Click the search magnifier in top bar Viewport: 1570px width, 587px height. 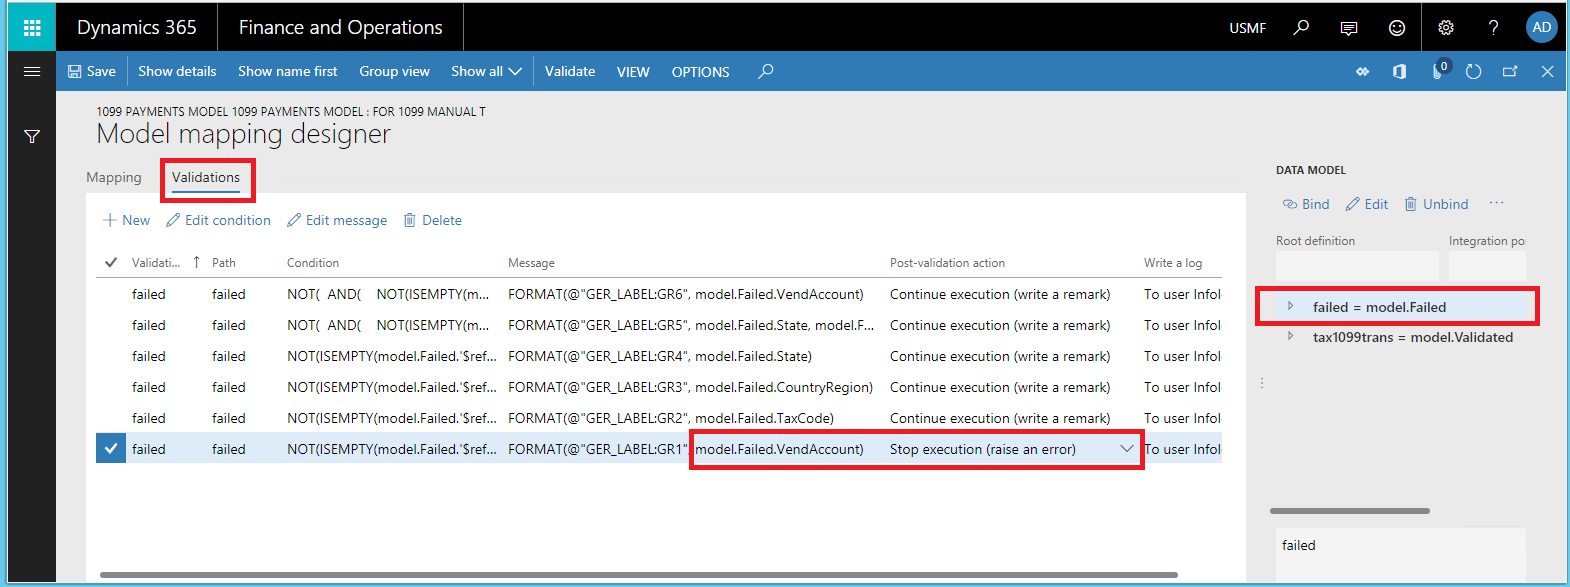pos(1301,27)
